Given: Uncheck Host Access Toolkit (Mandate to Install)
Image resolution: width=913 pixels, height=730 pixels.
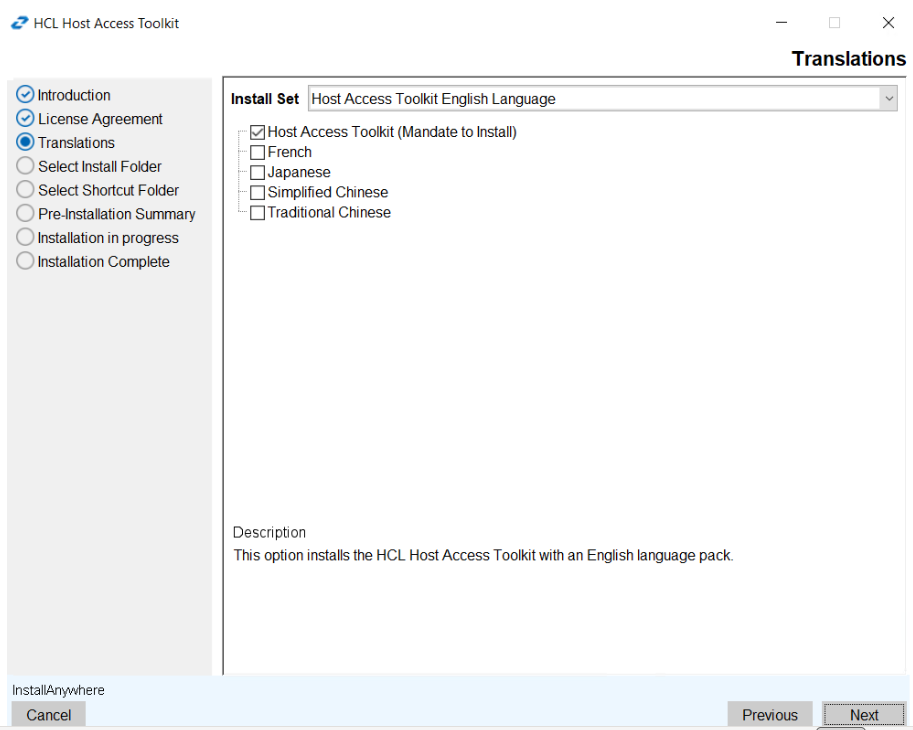Looking at the screenshot, I should (x=257, y=133).
